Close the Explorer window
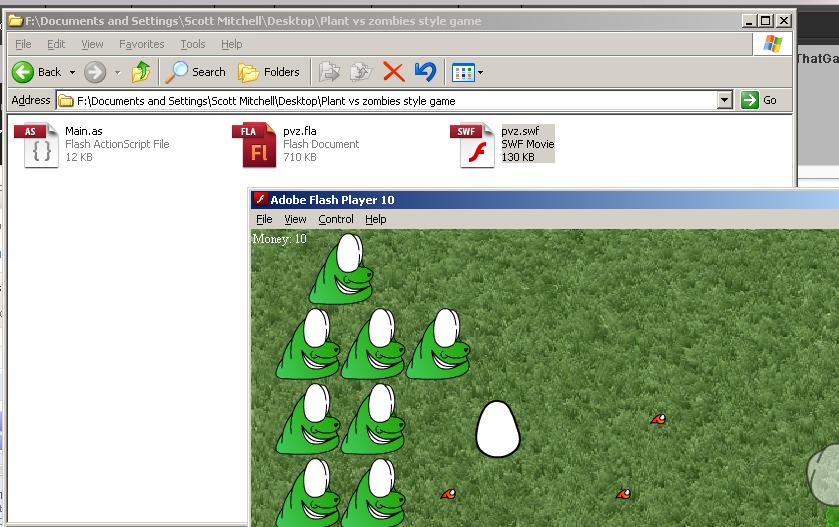The width and height of the screenshot is (839, 527). pos(784,21)
